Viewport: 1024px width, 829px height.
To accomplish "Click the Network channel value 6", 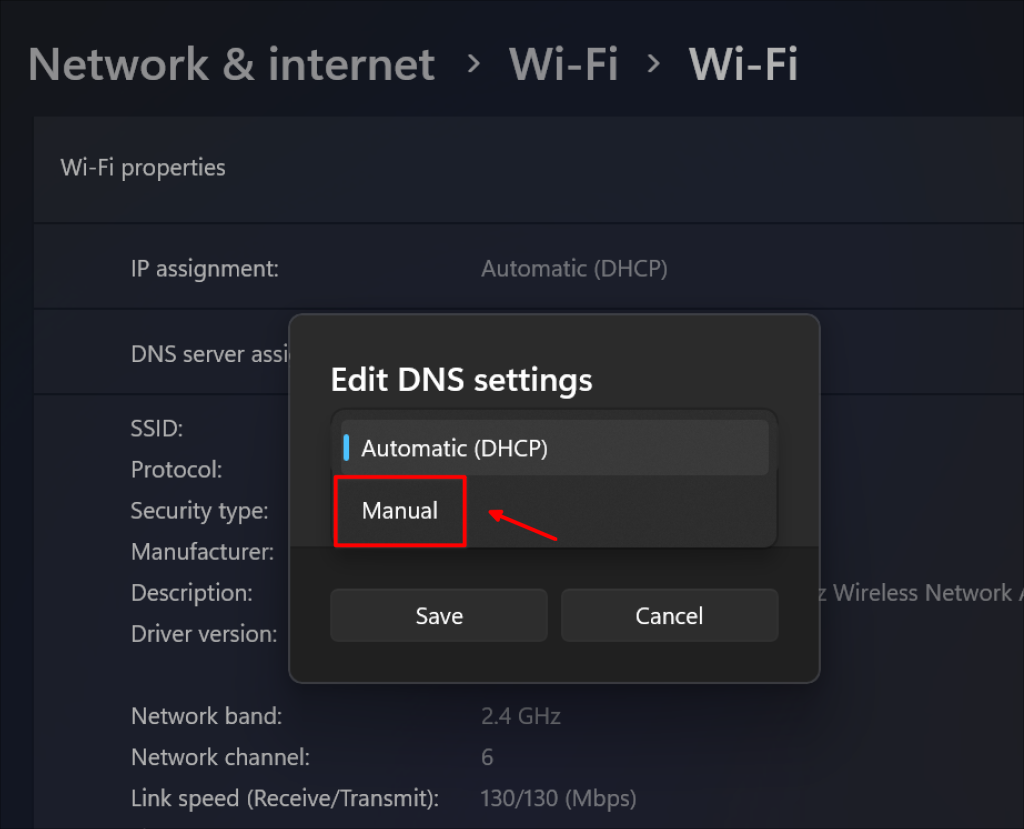I will pos(487,758).
